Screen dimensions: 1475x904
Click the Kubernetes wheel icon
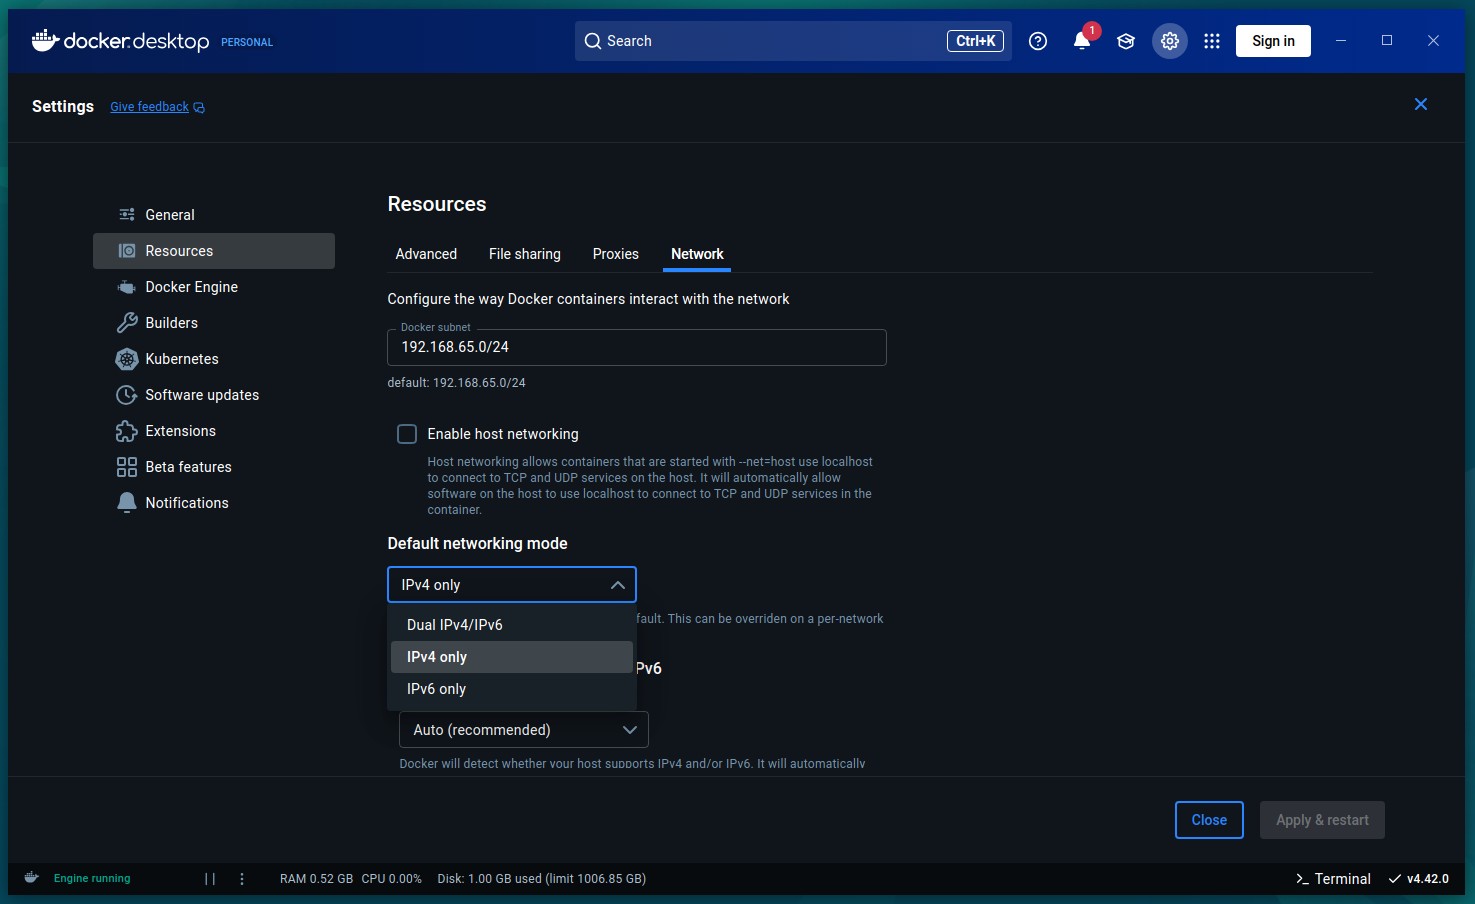(127, 359)
